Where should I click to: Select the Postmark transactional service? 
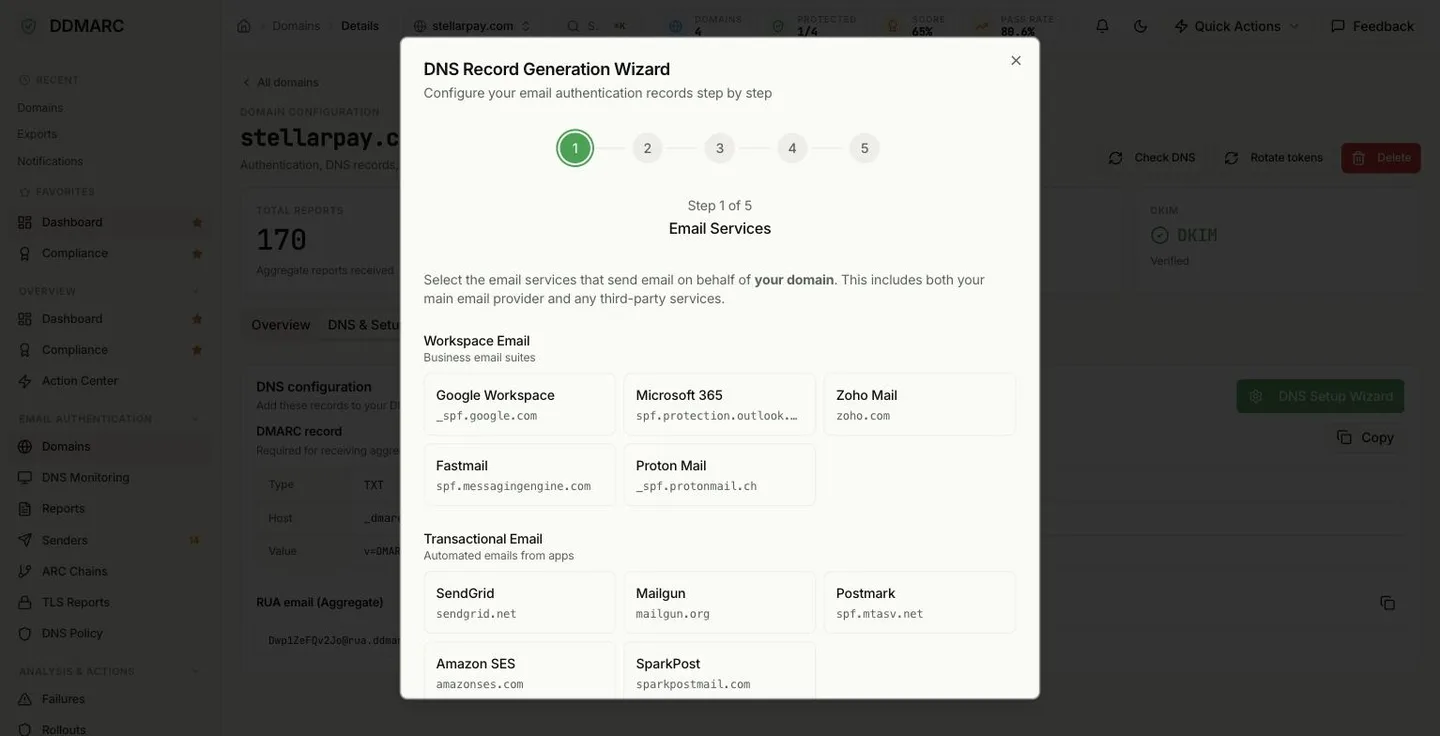(x=920, y=602)
